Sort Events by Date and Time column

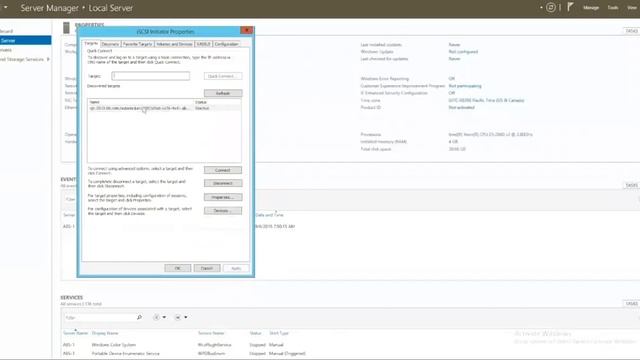tap(269, 215)
